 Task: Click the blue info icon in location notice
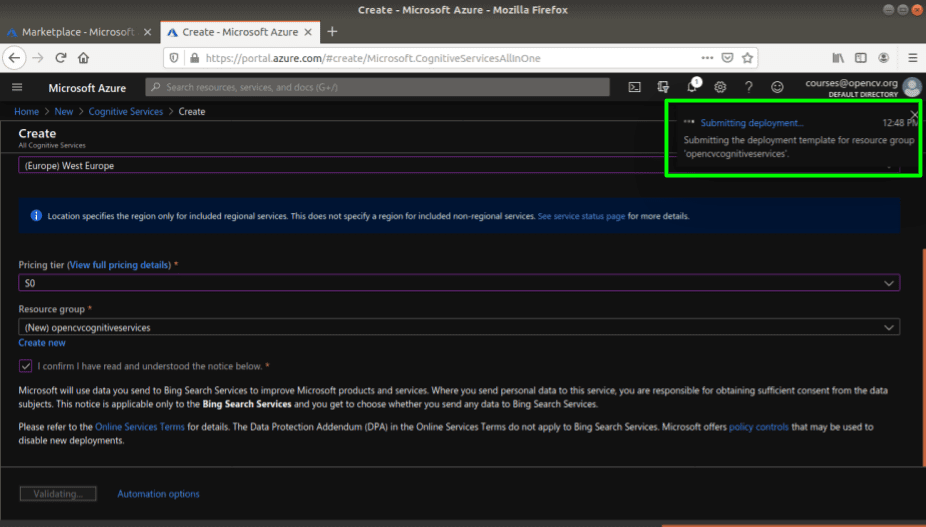point(36,216)
